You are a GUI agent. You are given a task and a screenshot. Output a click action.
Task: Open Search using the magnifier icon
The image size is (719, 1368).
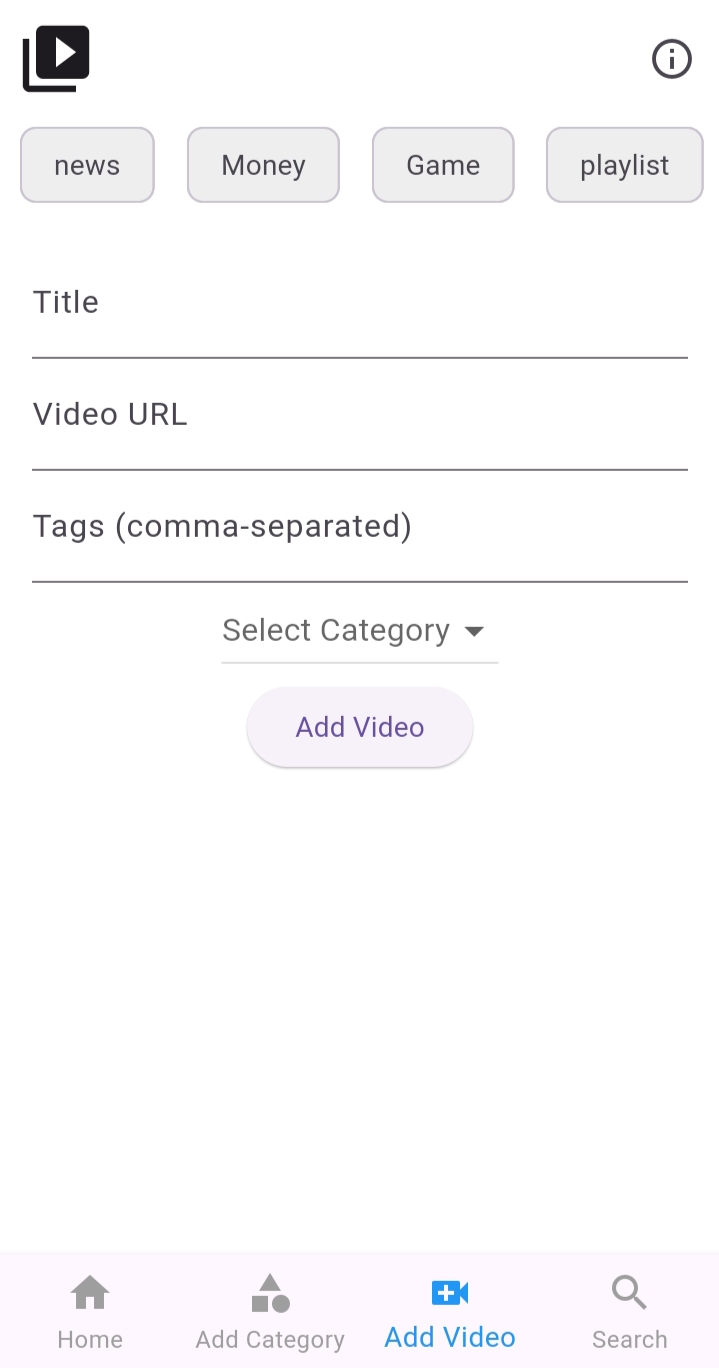(628, 1293)
